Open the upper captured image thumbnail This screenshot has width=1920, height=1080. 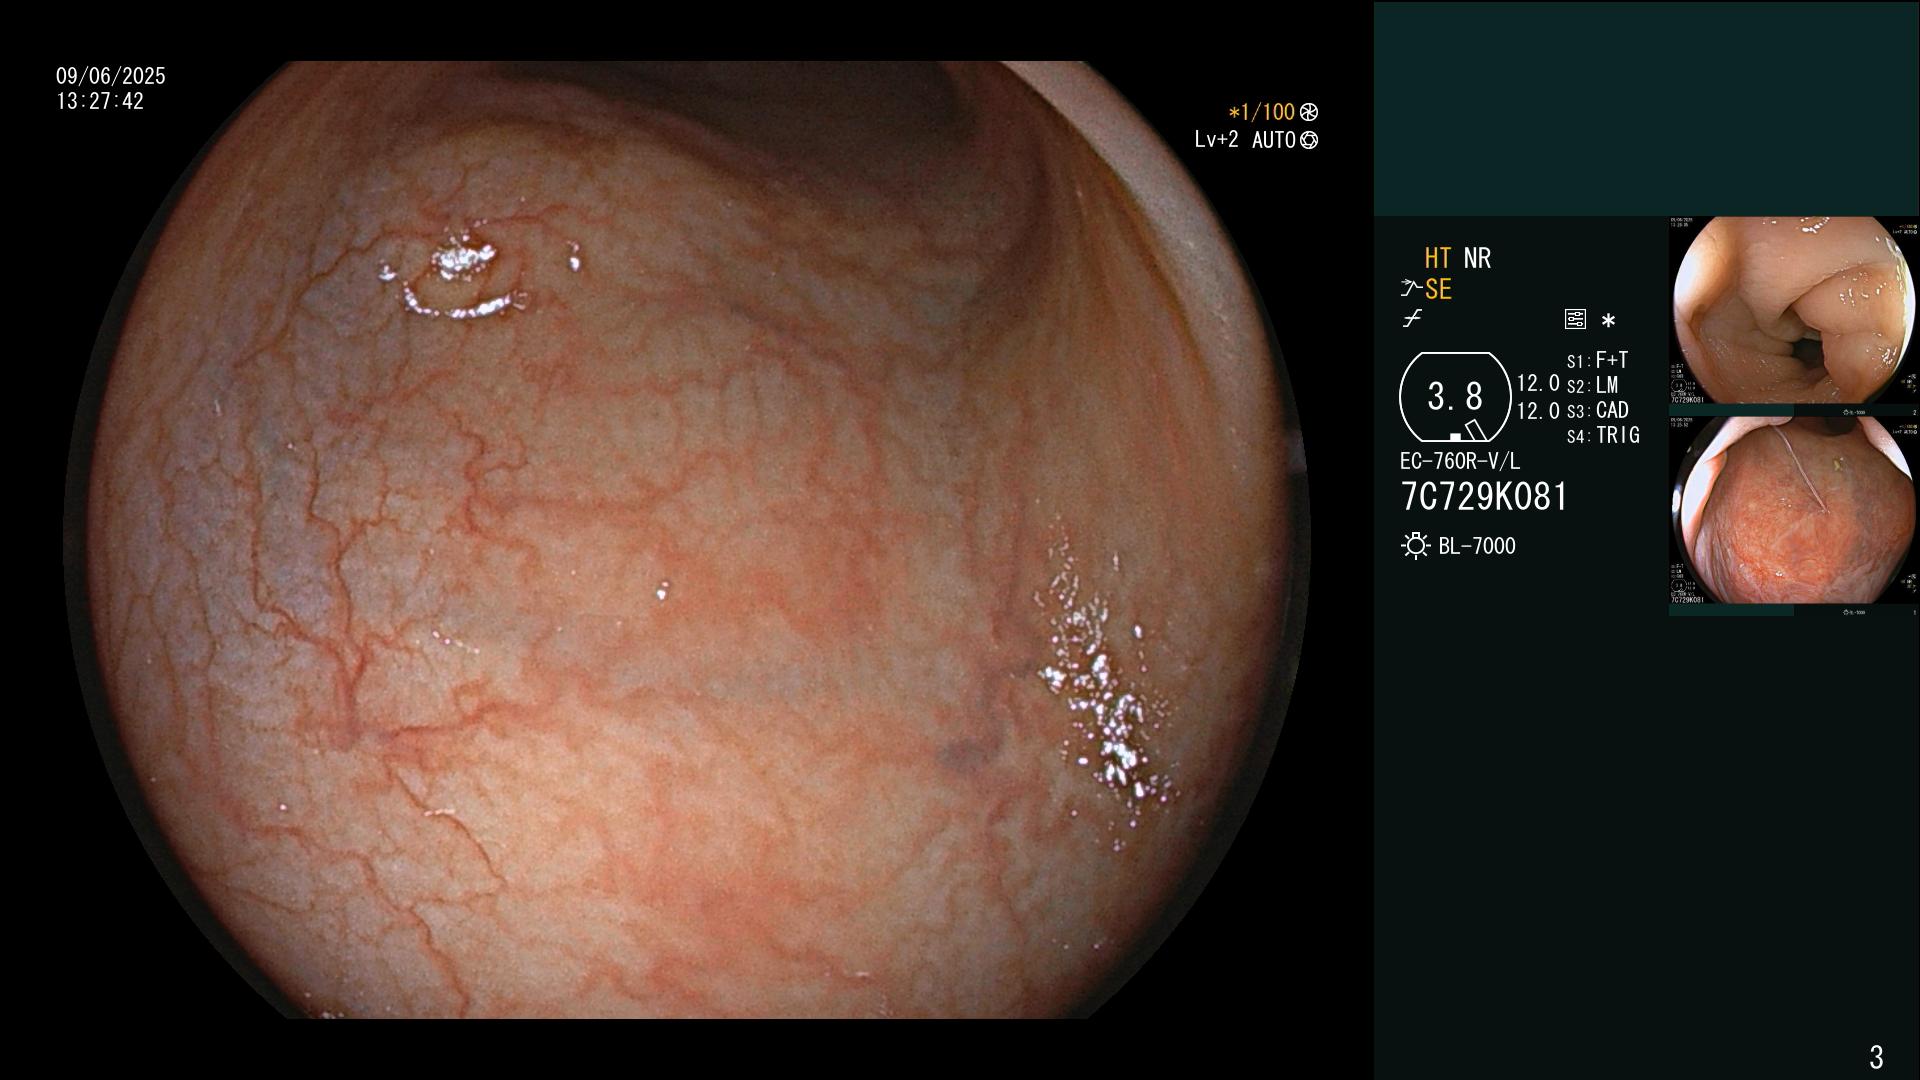tap(1794, 311)
